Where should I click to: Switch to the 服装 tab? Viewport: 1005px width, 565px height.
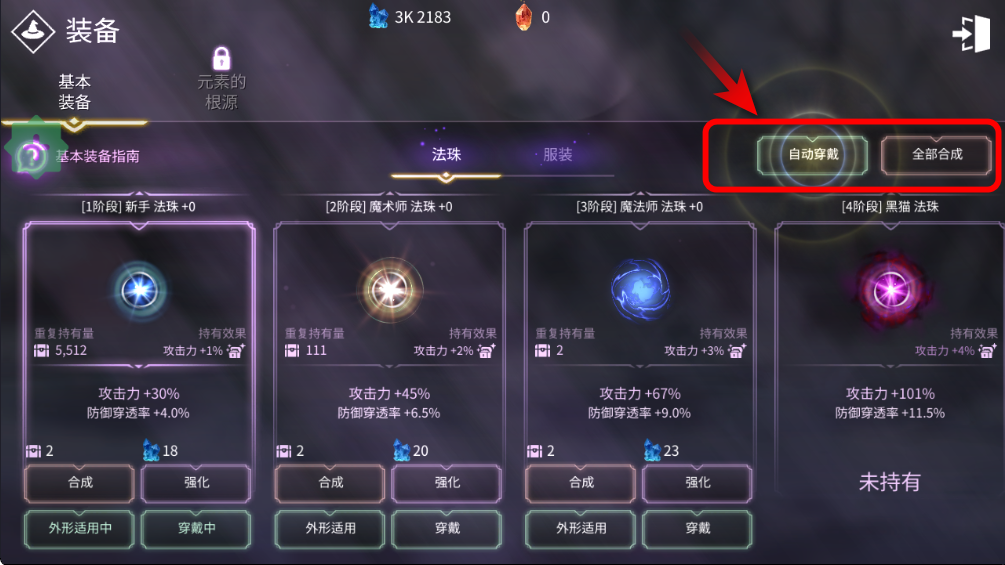(x=558, y=154)
